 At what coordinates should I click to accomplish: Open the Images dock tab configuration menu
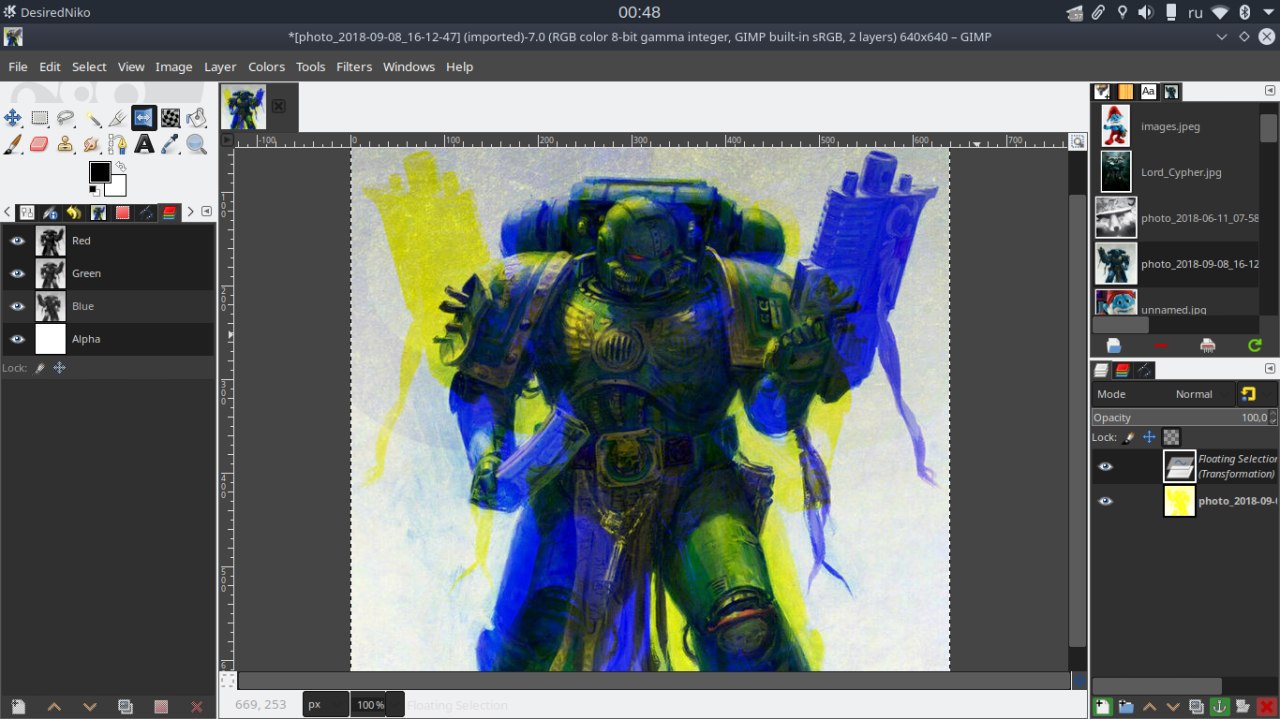pos(1271,91)
